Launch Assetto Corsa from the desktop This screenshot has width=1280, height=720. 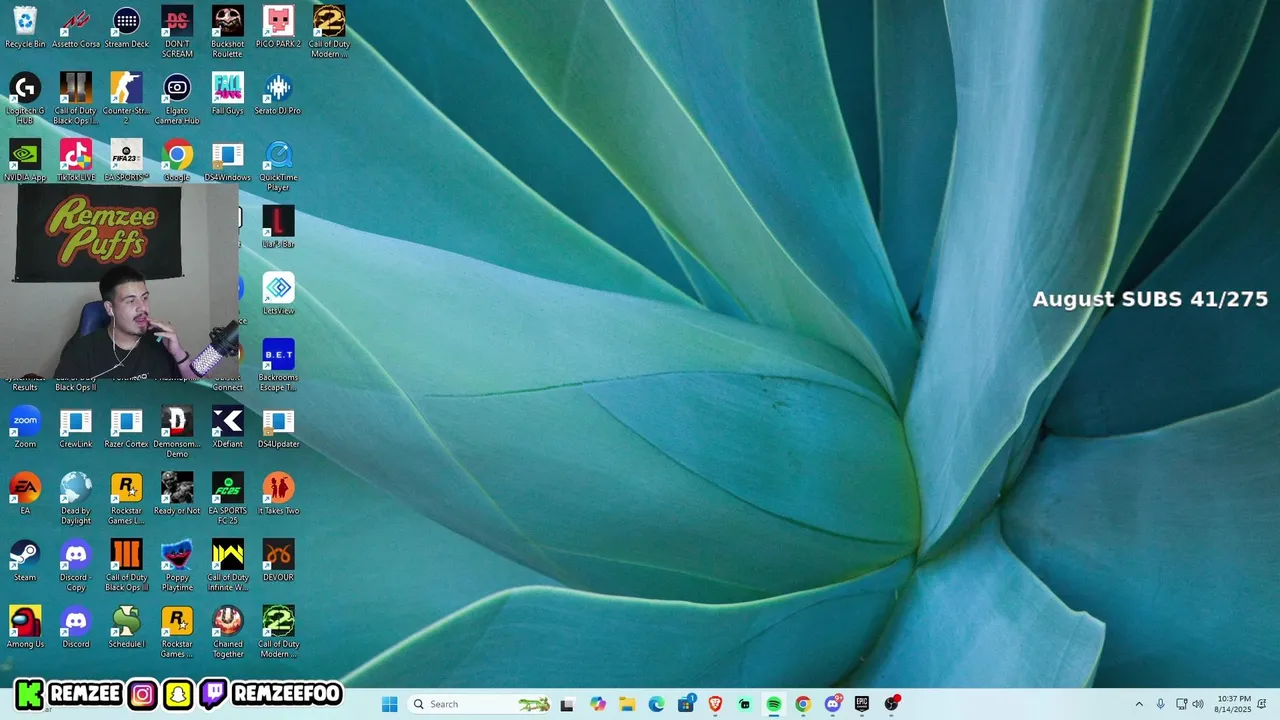(x=76, y=27)
